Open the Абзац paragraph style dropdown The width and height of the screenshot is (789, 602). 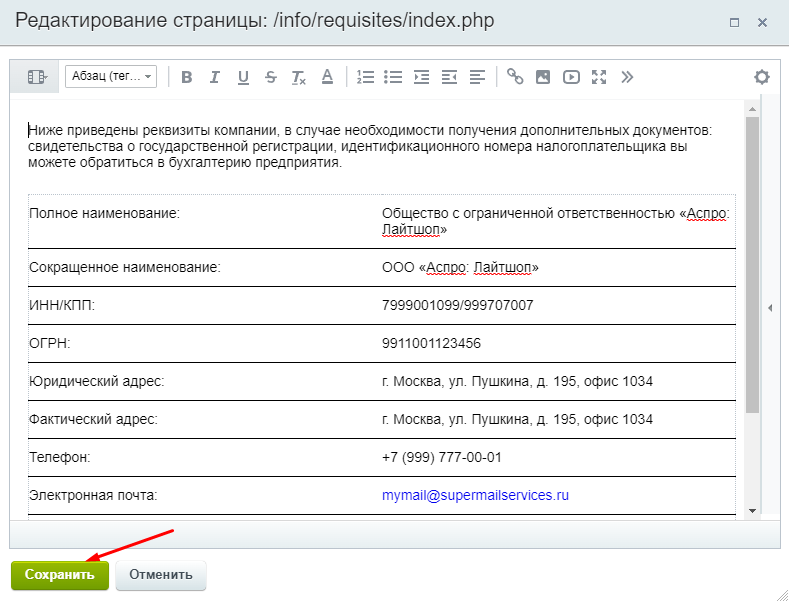coord(111,77)
